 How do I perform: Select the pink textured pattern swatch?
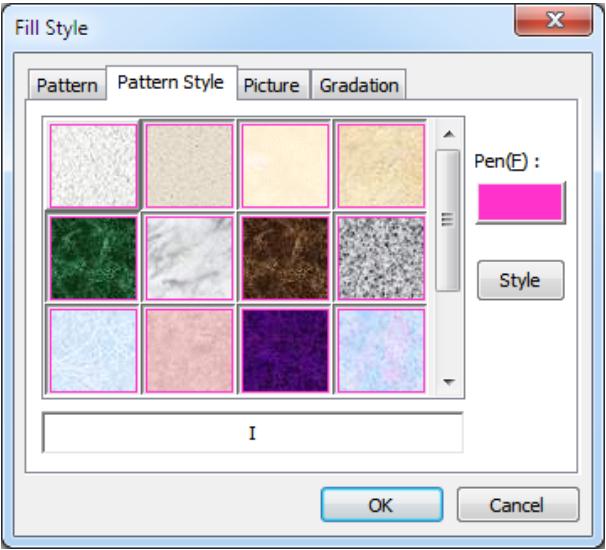(189, 348)
